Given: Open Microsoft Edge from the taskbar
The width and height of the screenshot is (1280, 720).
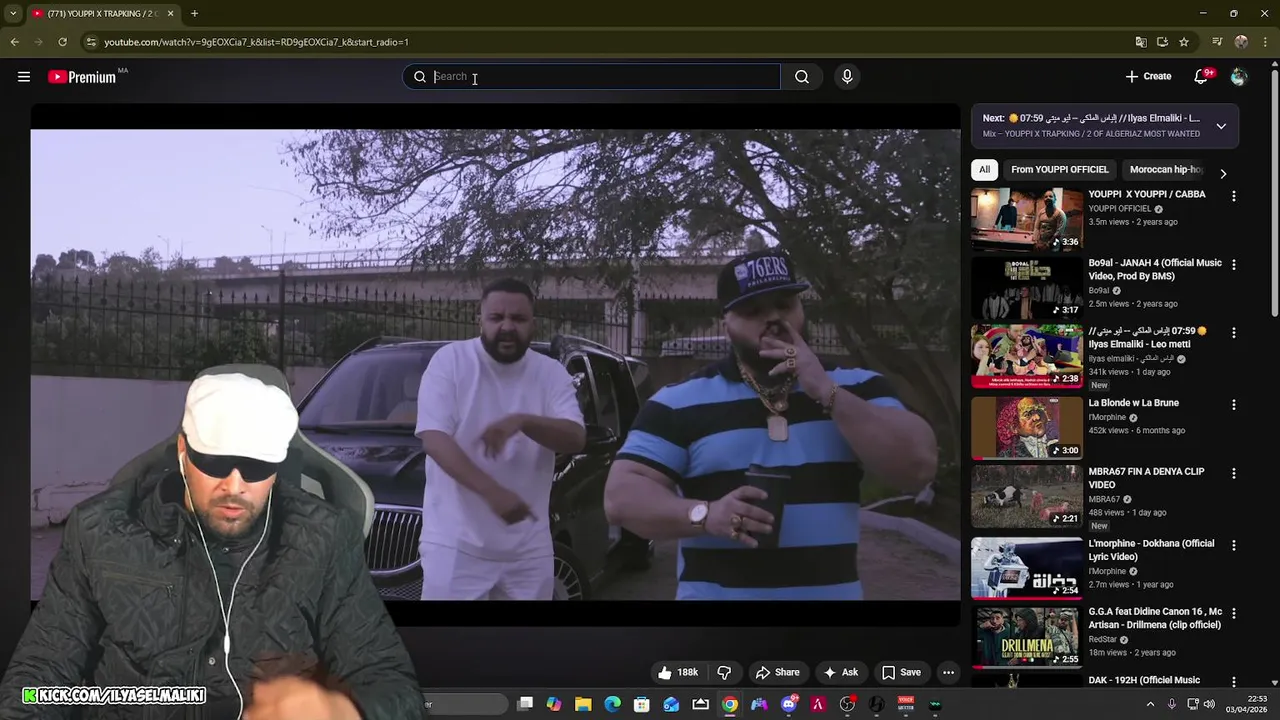Looking at the screenshot, I should pos(612,704).
